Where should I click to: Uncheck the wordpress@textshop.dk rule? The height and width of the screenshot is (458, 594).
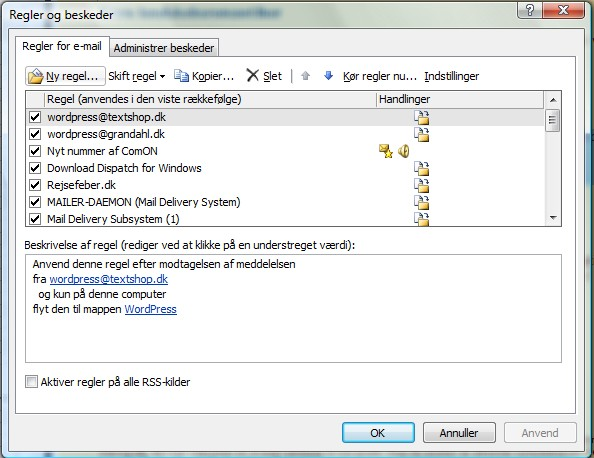coord(35,117)
